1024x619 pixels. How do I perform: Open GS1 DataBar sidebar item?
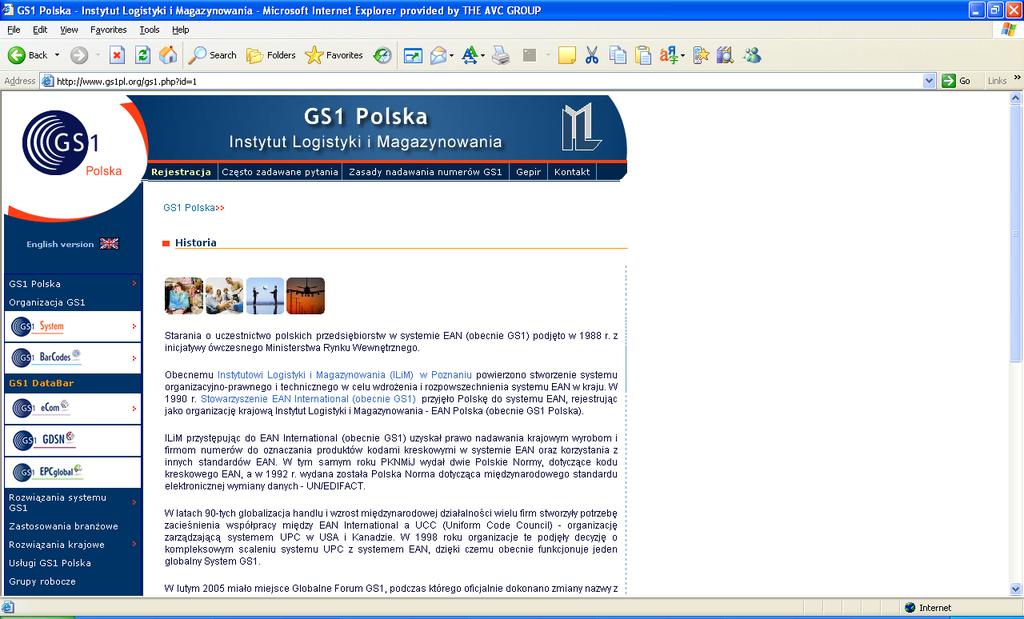pyautogui.click(x=41, y=383)
